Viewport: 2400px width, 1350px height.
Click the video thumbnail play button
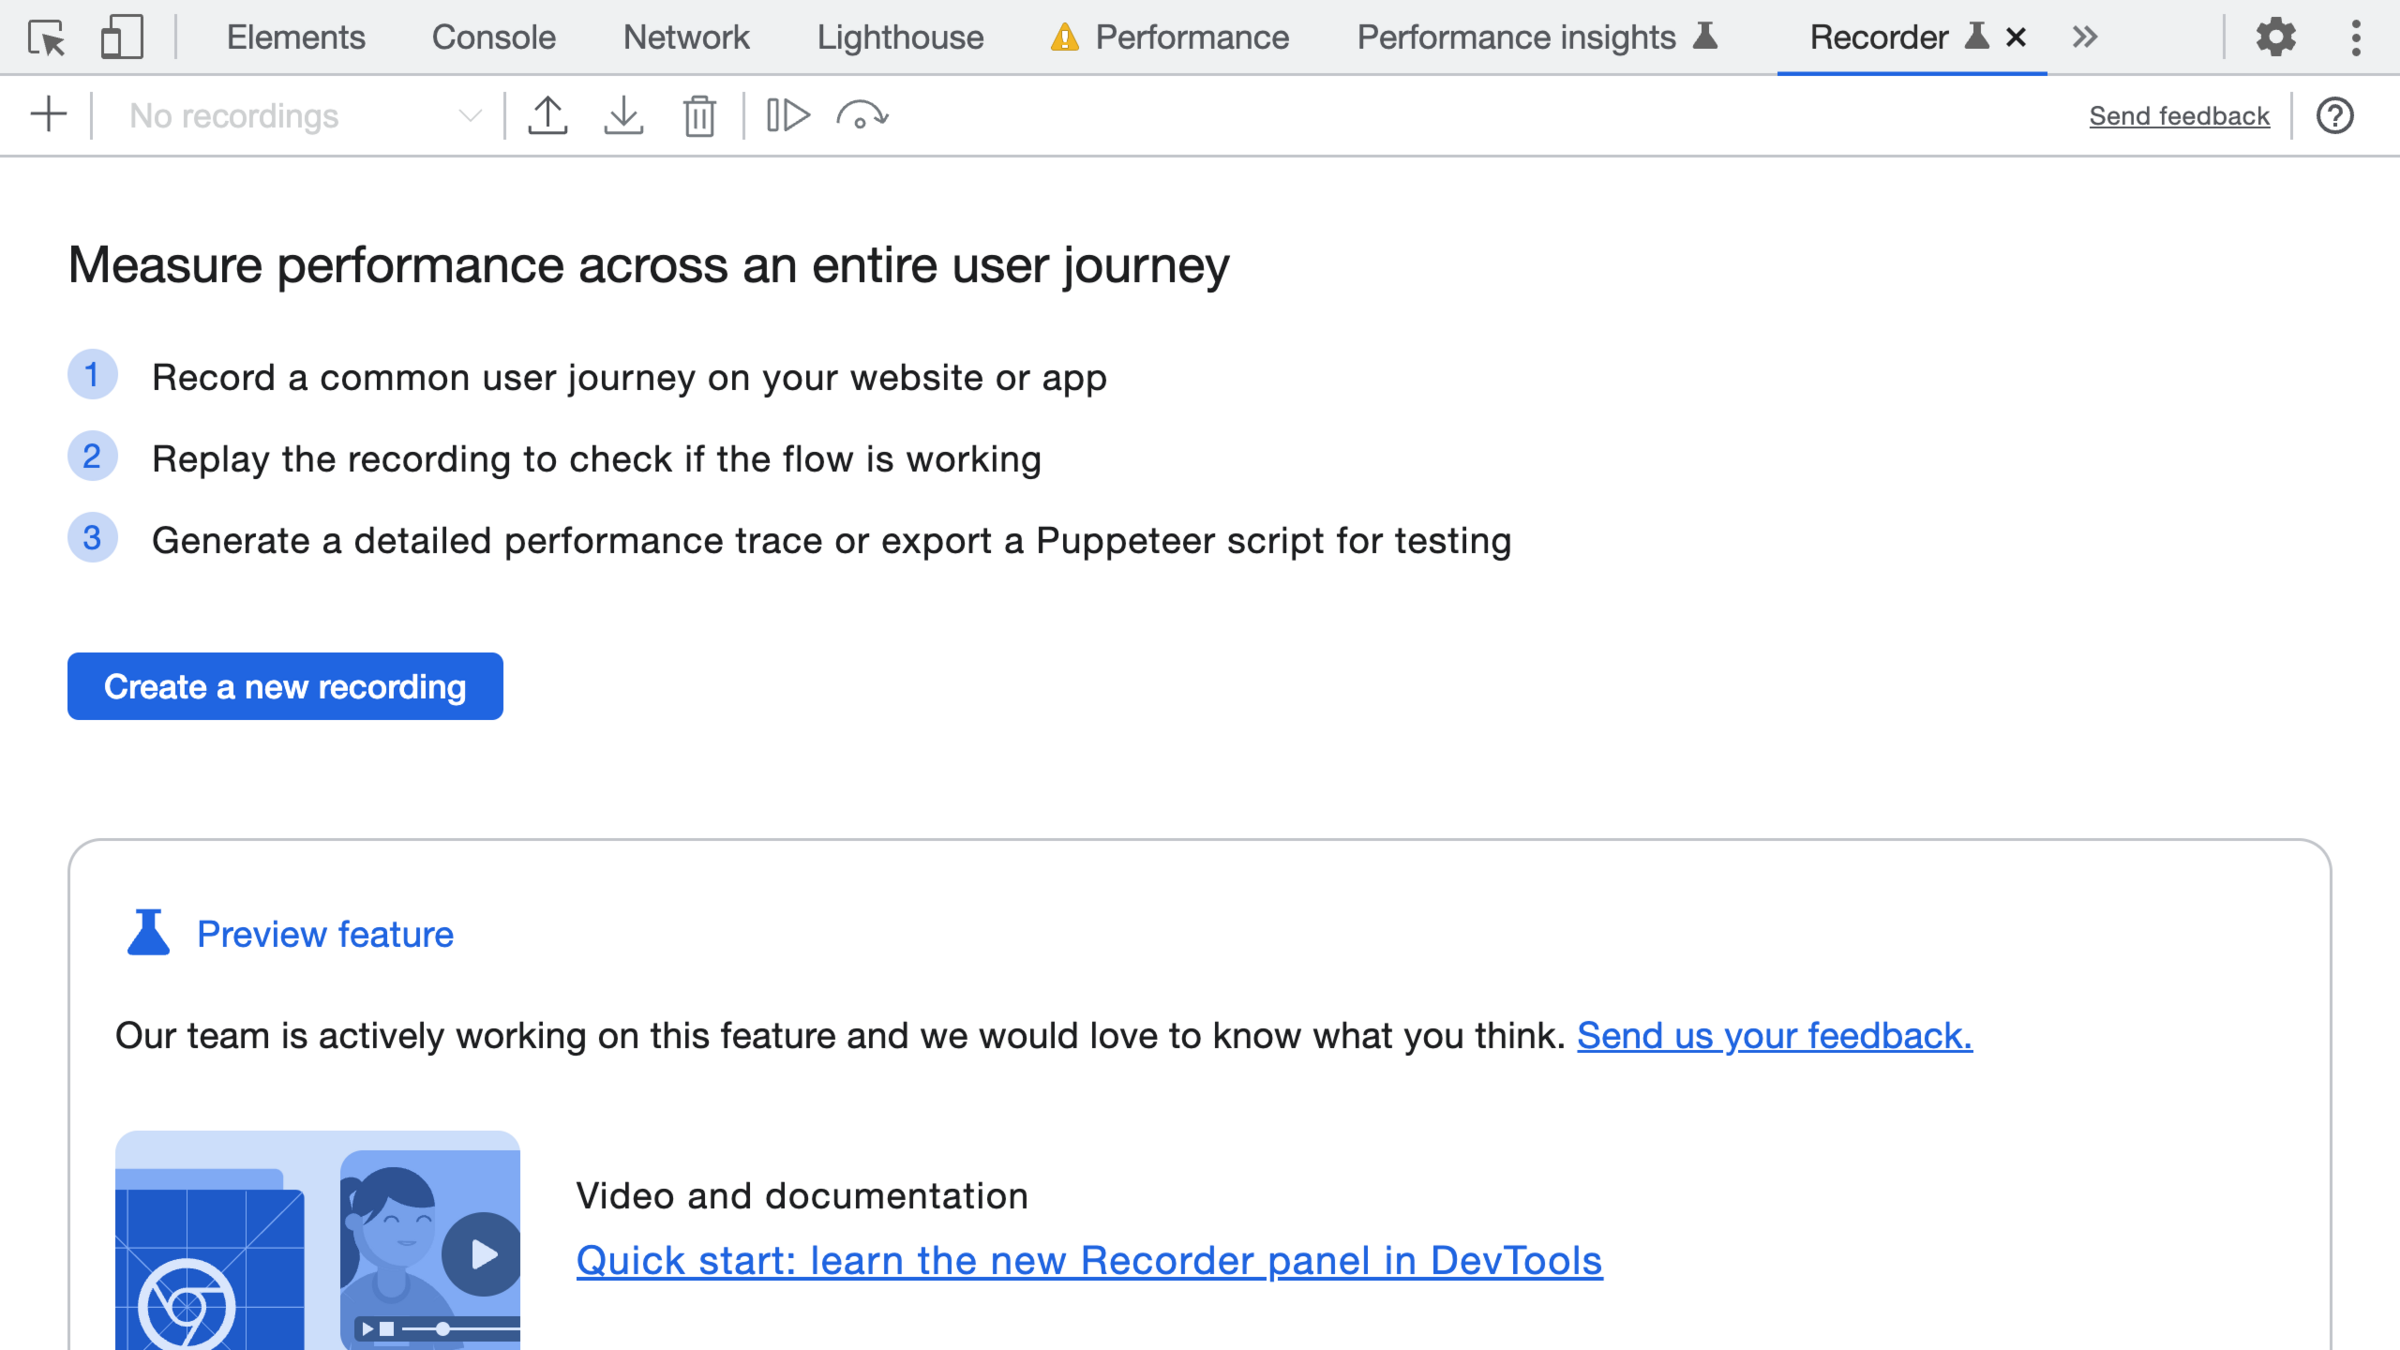(482, 1254)
